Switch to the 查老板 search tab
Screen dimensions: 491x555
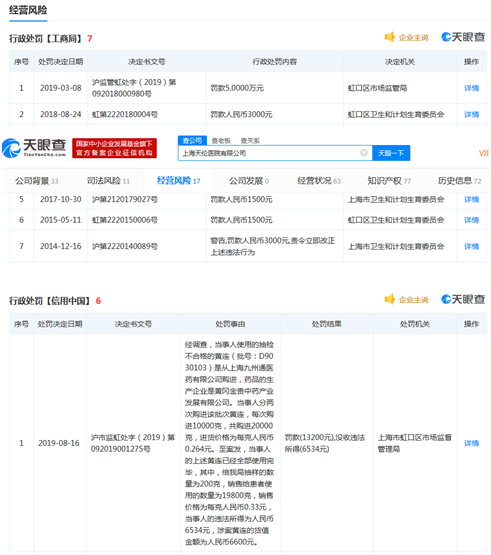coord(221,141)
